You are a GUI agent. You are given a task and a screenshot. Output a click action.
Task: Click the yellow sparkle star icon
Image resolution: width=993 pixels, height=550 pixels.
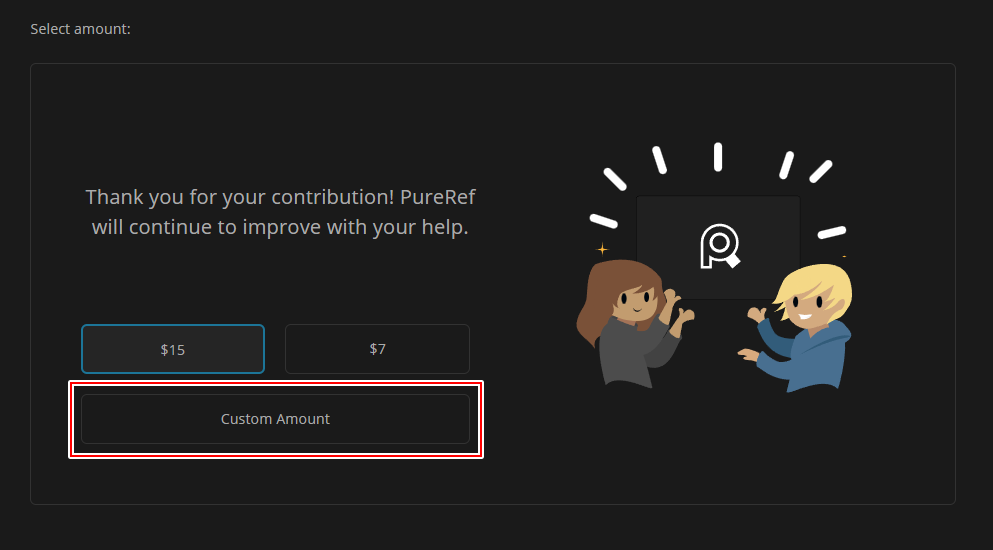point(602,248)
